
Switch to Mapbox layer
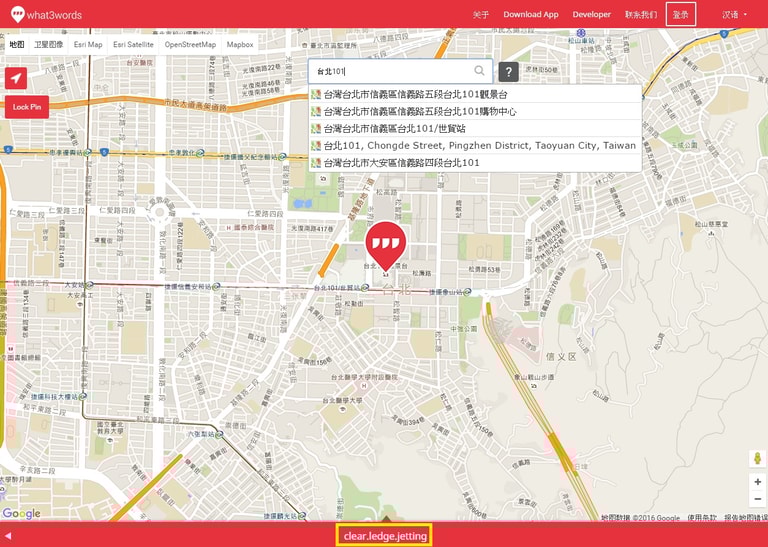pos(240,45)
